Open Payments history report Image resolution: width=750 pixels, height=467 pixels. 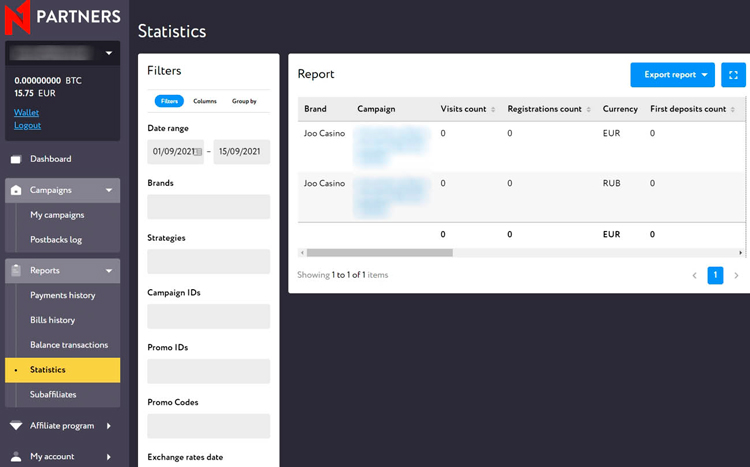[63, 295]
